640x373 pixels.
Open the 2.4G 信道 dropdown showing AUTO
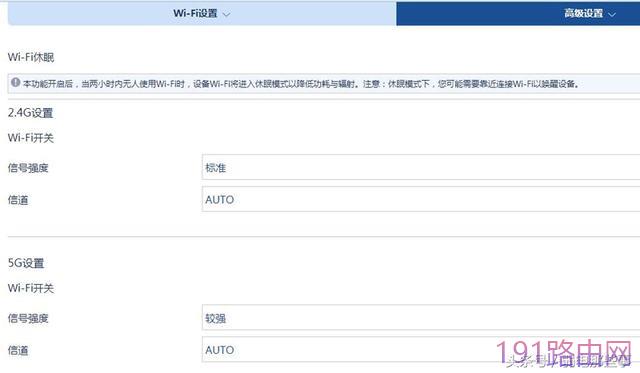421,199
